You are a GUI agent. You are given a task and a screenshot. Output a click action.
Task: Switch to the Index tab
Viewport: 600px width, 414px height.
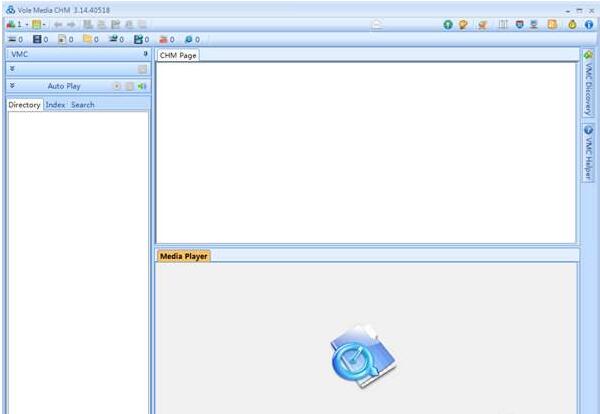[55, 104]
